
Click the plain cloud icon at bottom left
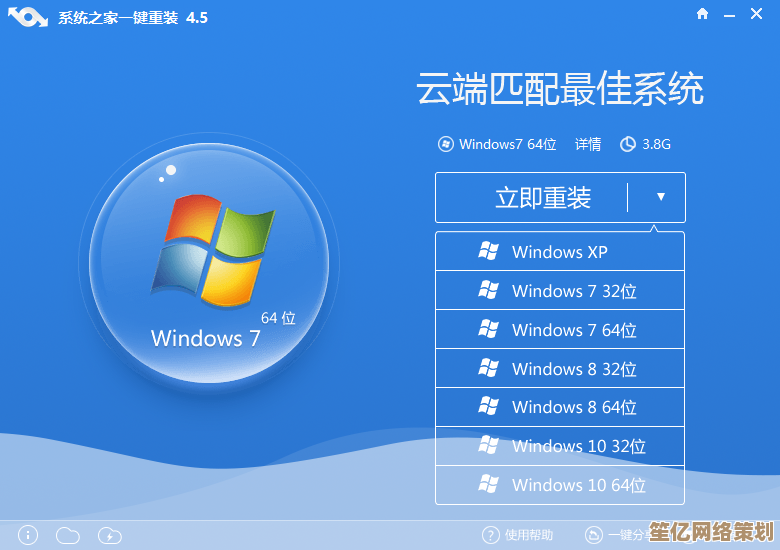coord(67,535)
